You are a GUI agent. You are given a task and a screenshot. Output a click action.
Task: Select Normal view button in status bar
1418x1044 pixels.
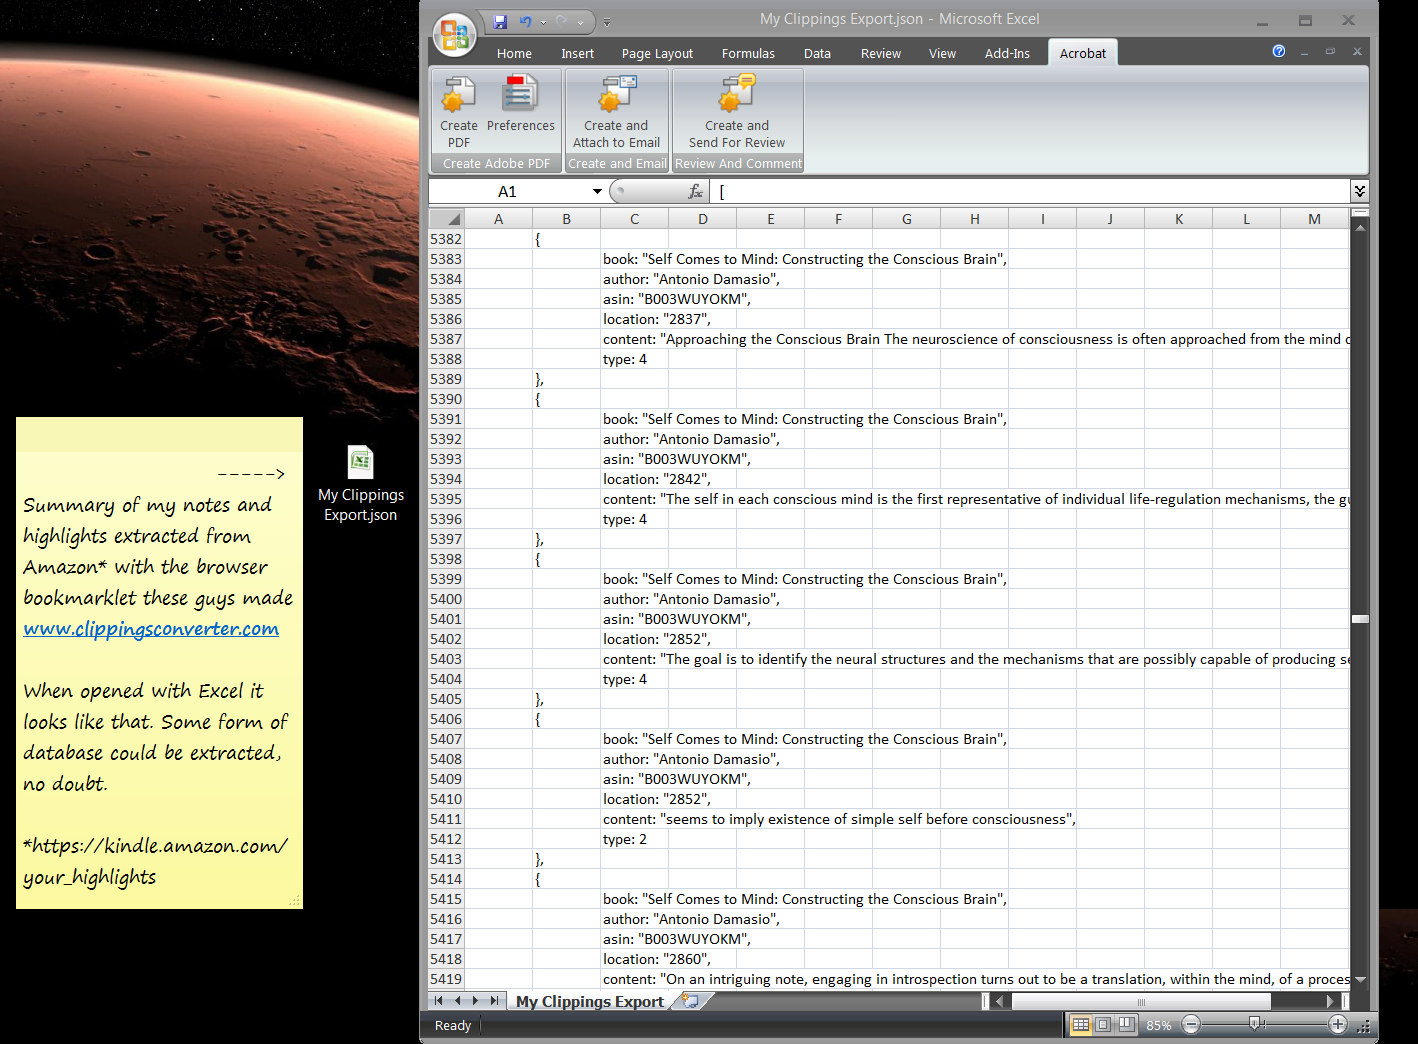coord(1080,1025)
